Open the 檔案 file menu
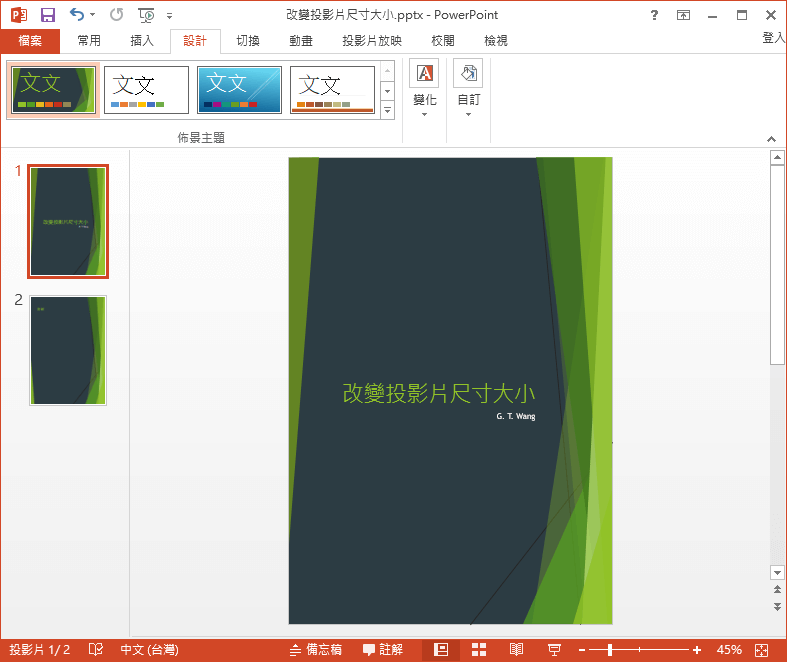This screenshot has height=662, width=787. [30, 41]
